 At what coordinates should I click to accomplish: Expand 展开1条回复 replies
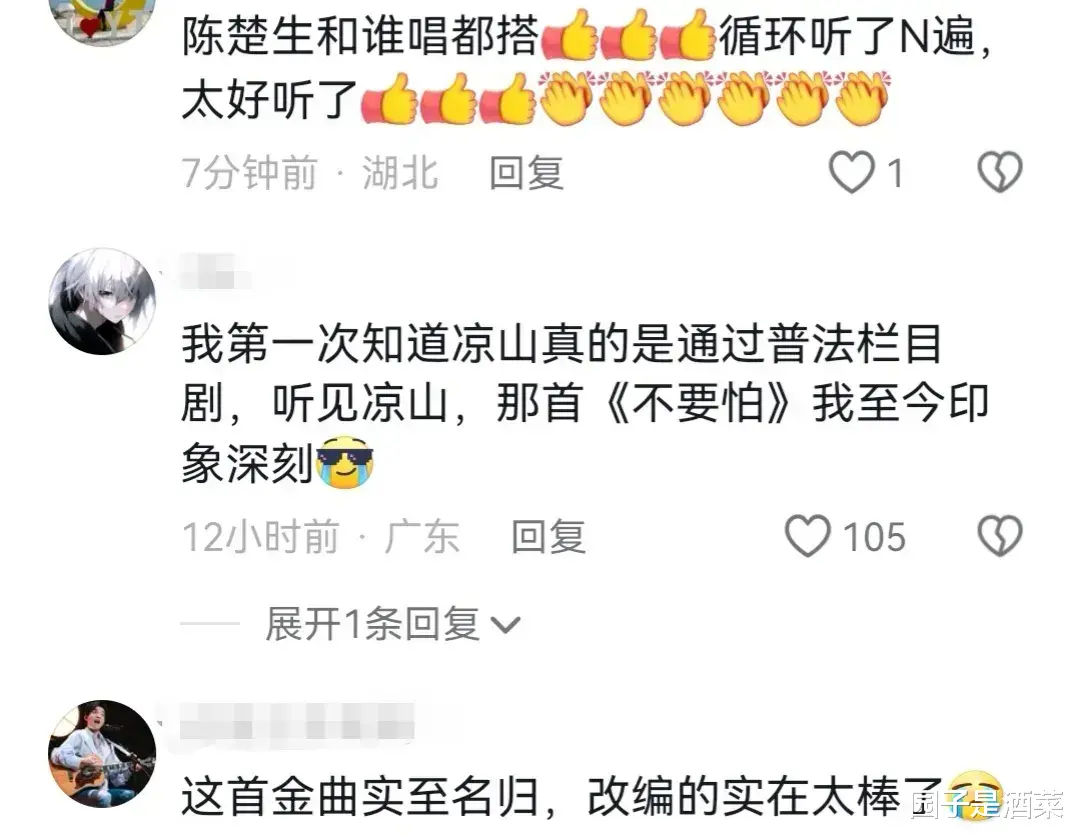[392, 624]
